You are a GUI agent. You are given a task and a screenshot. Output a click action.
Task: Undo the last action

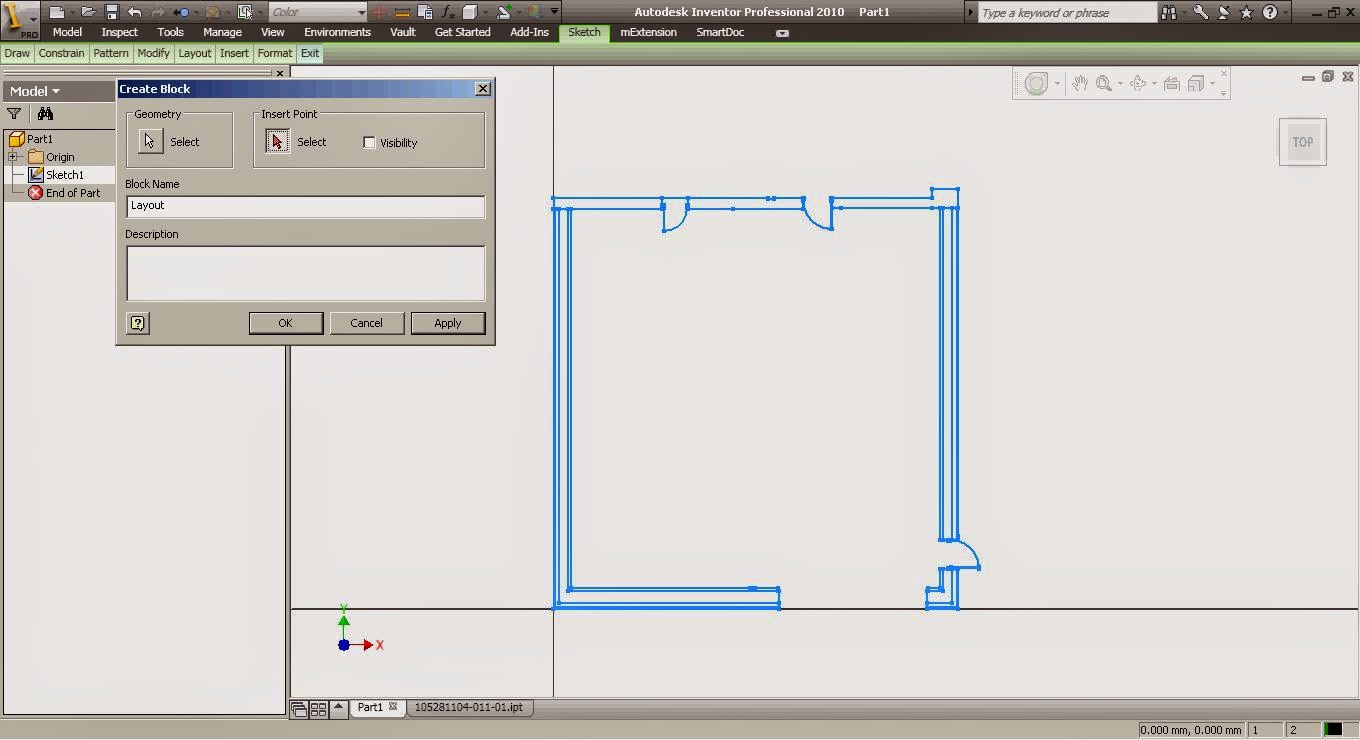point(135,12)
